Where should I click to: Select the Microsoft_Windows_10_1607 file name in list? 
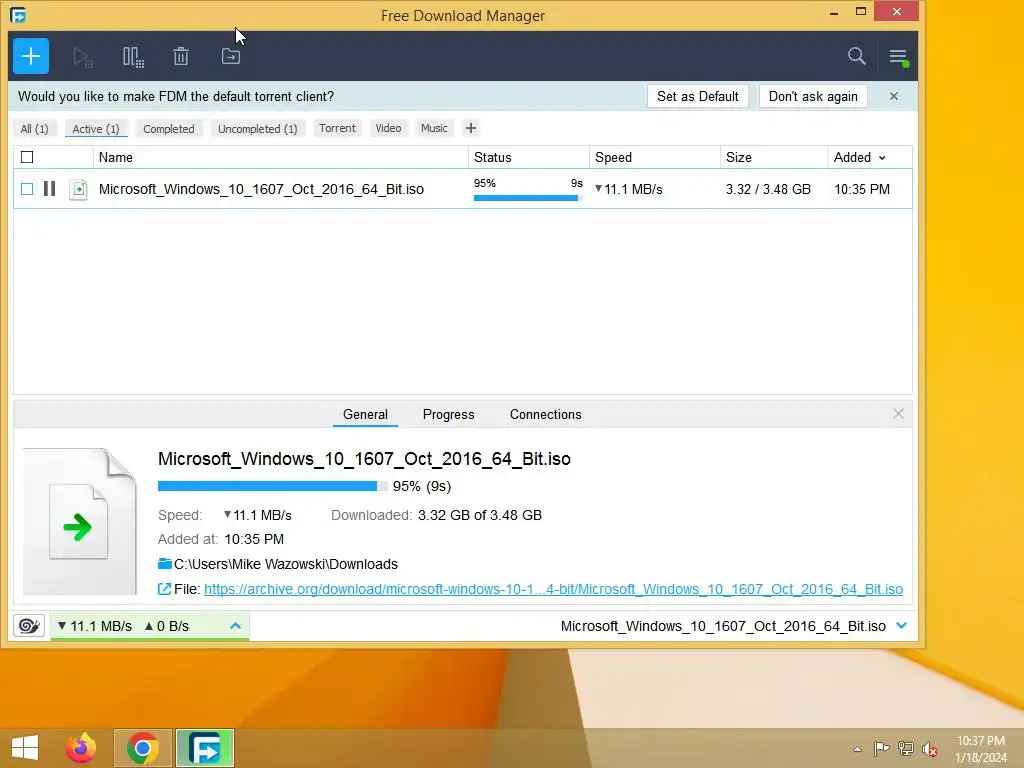click(x=261, y=189)
